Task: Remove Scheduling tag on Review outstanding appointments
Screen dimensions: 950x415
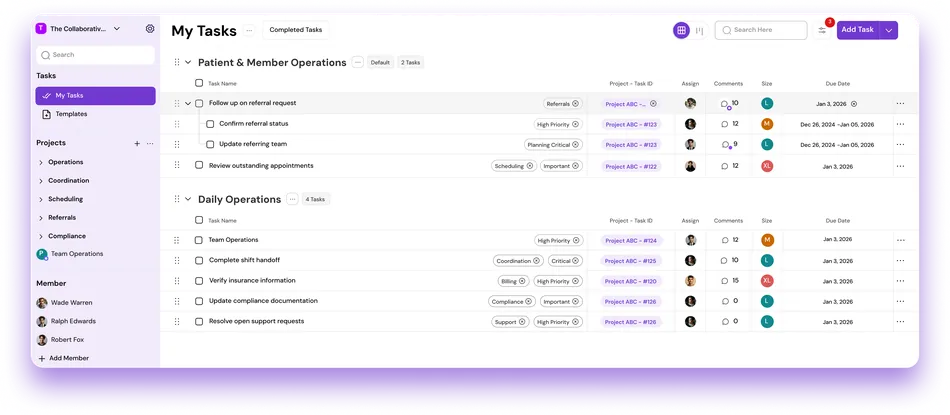Action: (530, 165)
